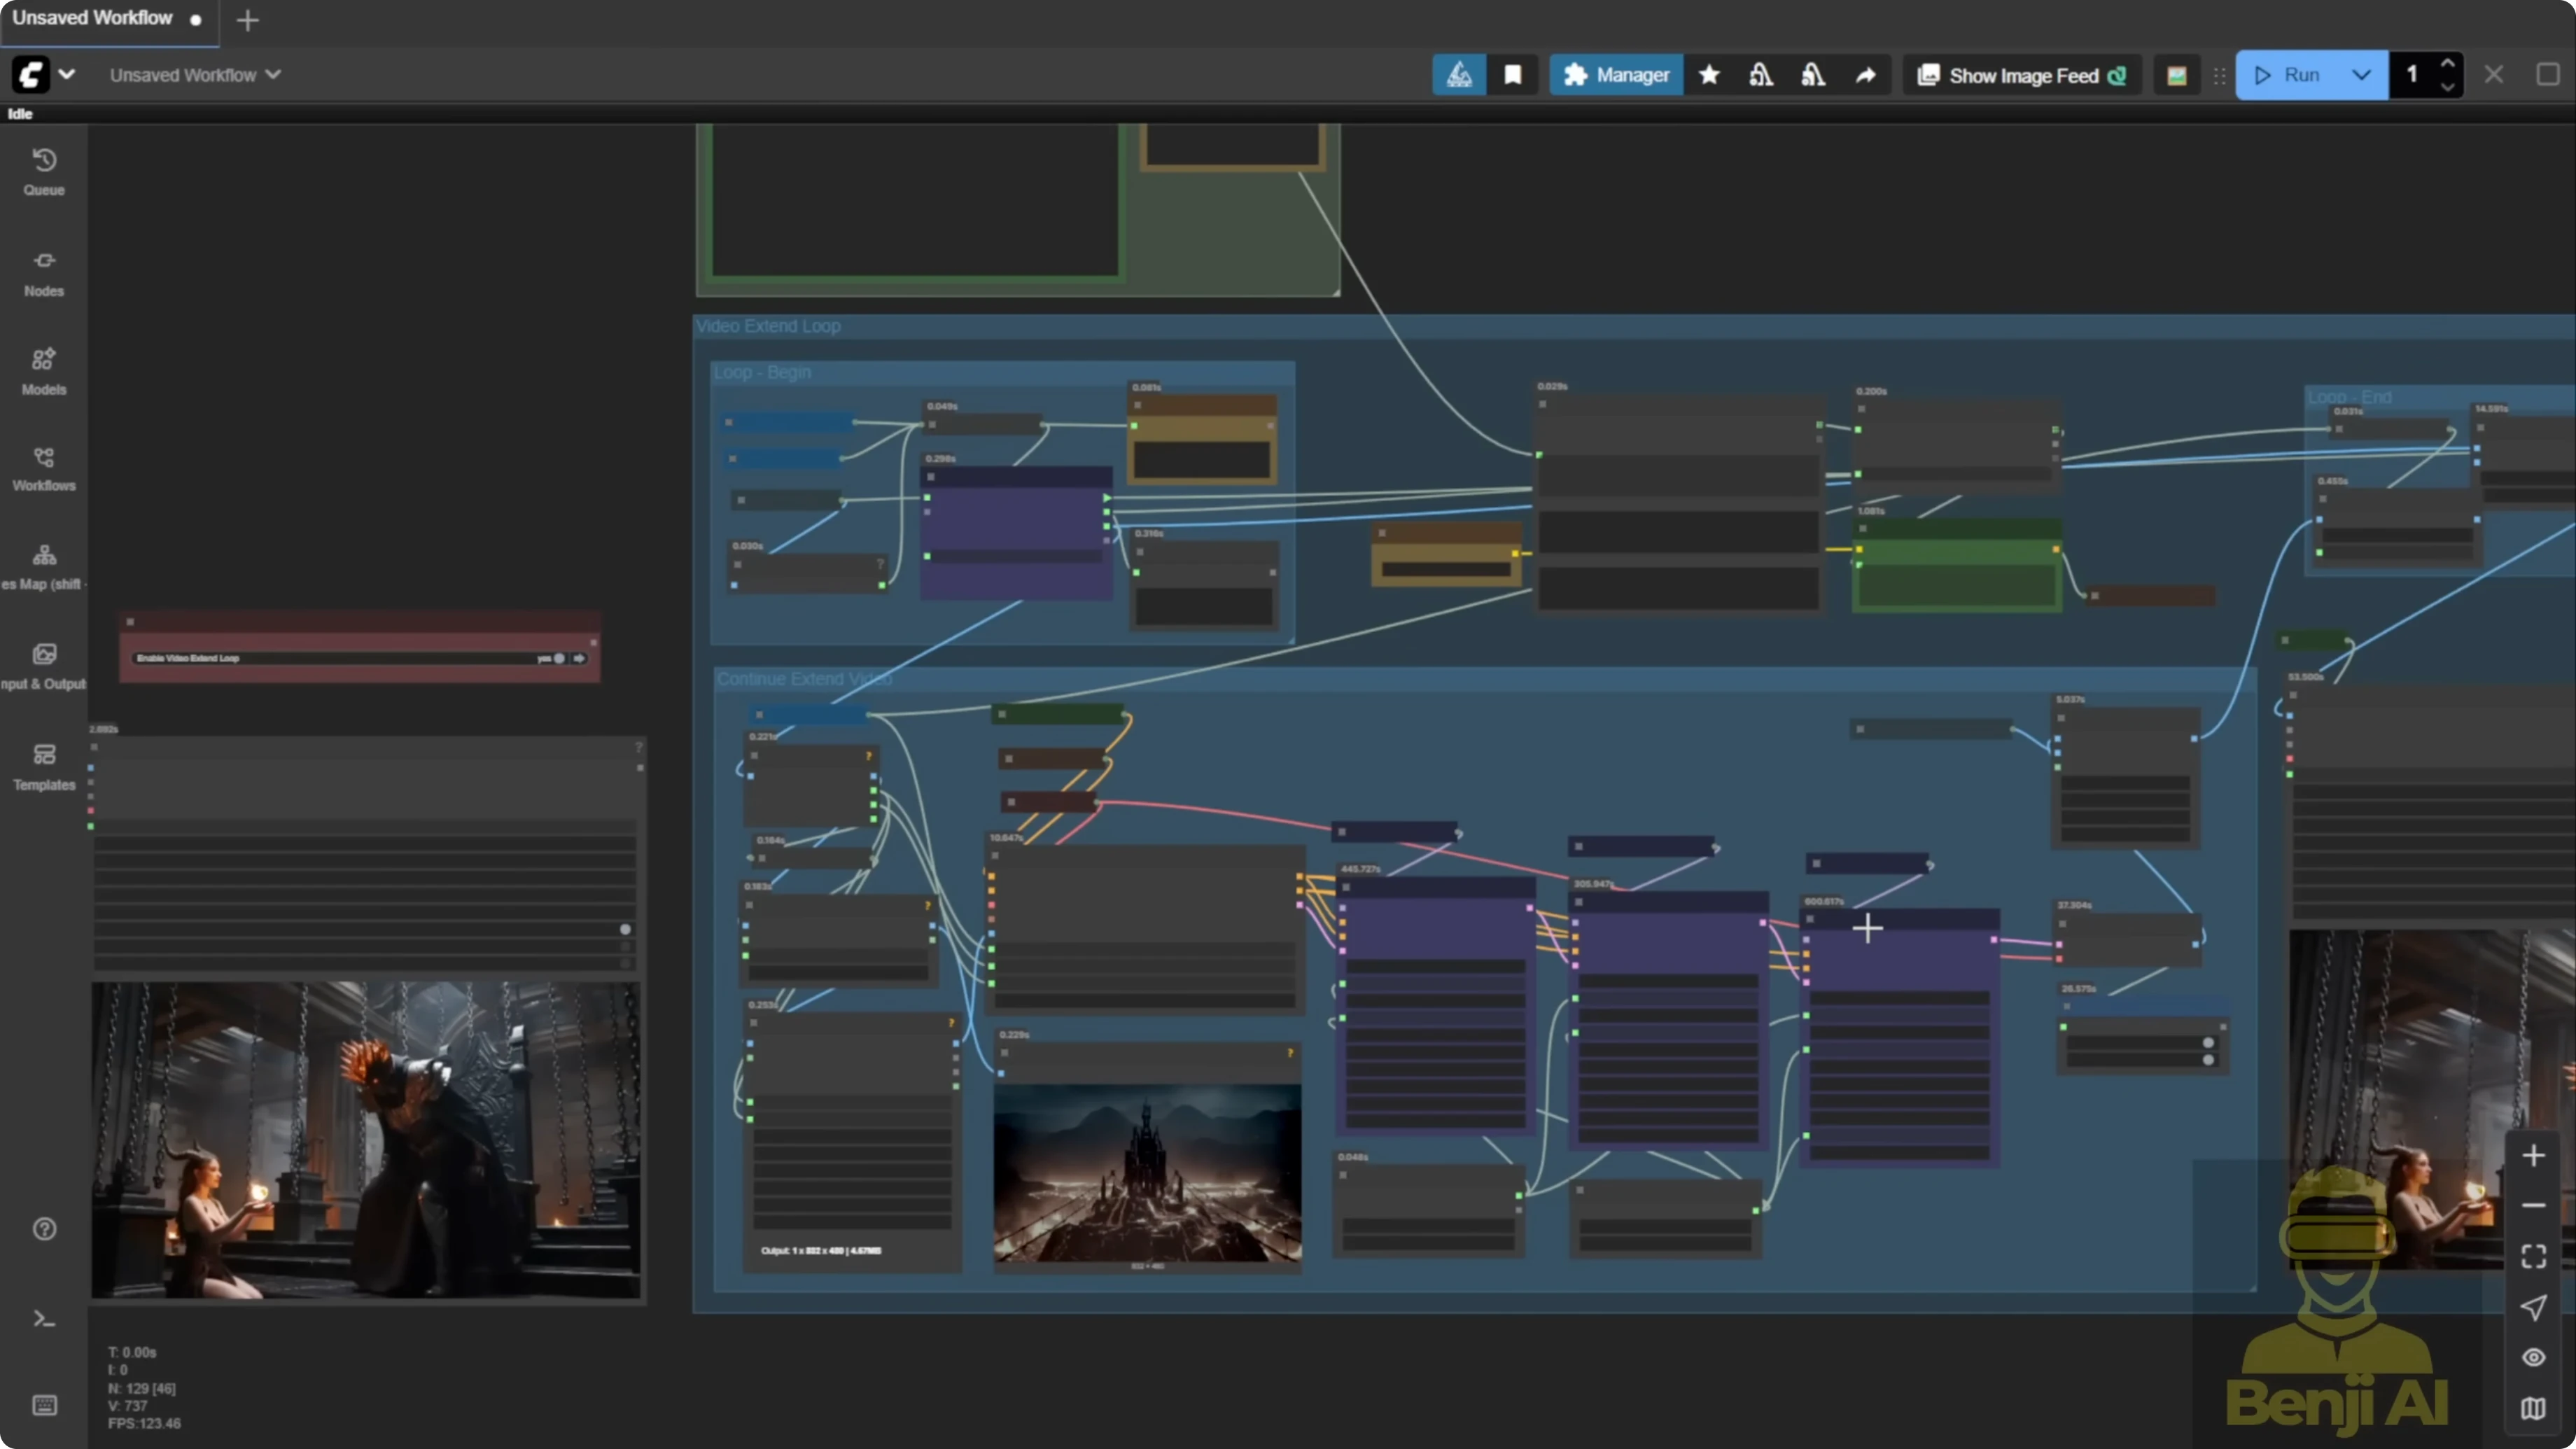The image size is (2576, 1449).
Task: Open the ComfyUI Manager
Action: (x=1615, y=74)
